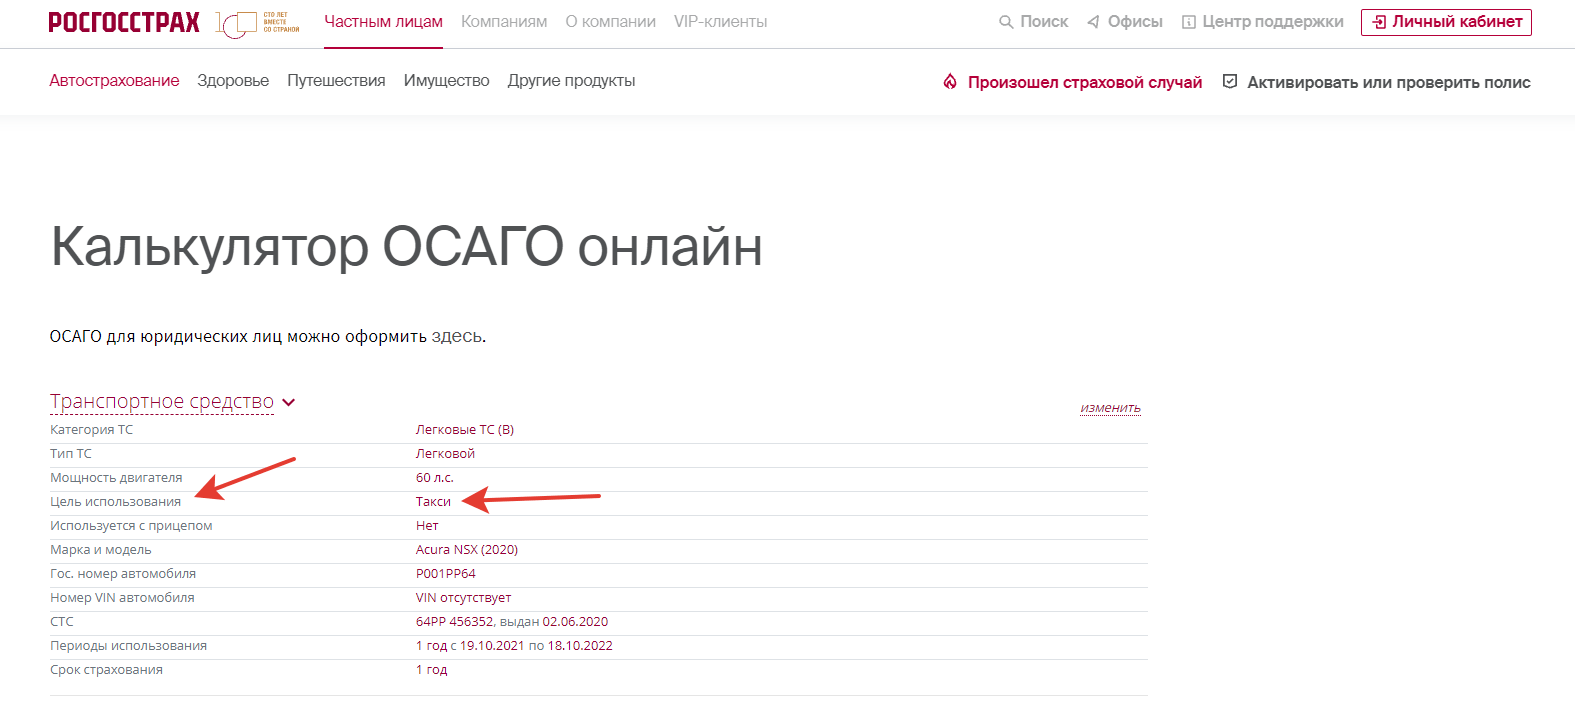Click the 60 л.с. engine power value
Image resolution: width=1575 pixels, height=704 pixels.
(x=435, y=478)
